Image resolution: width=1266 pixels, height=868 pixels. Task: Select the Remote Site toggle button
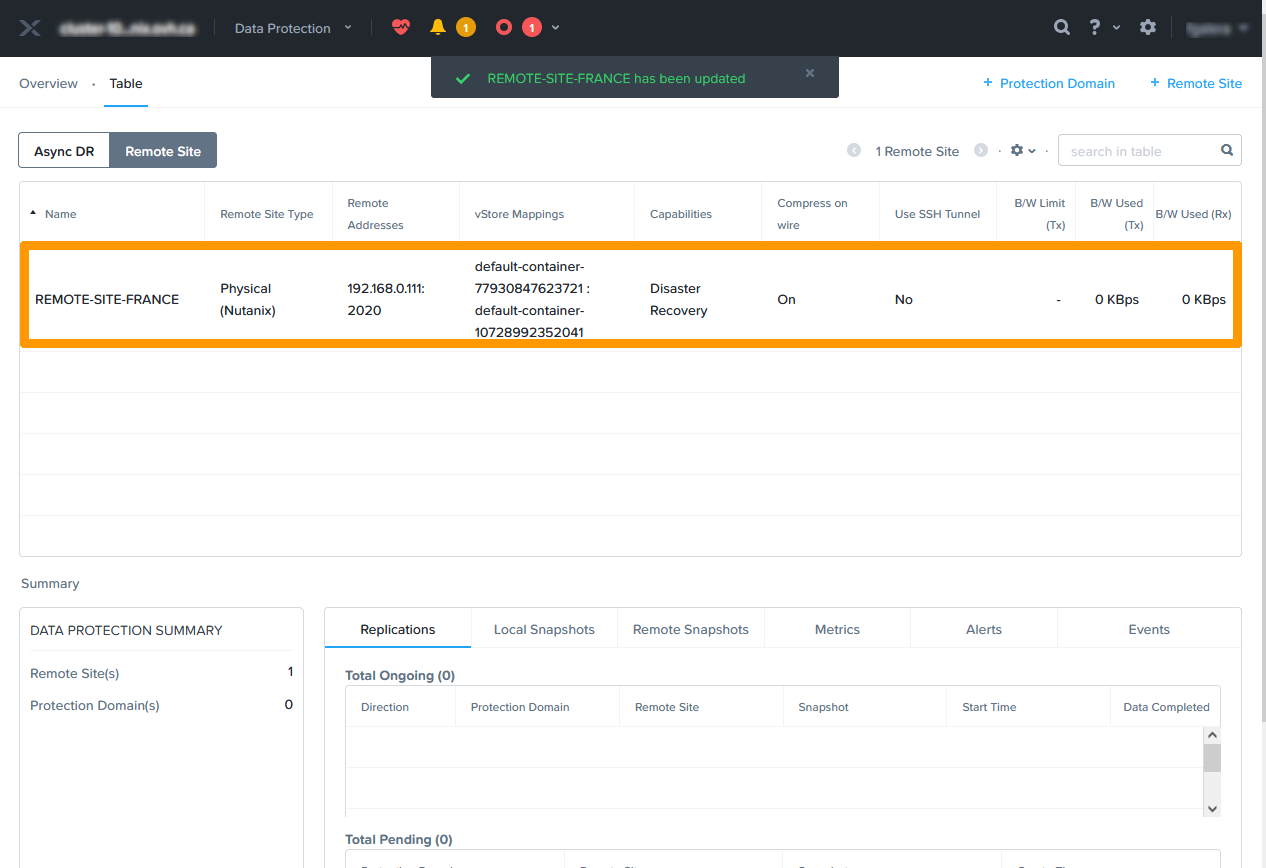pyautogui.click(x=163, y=151)
